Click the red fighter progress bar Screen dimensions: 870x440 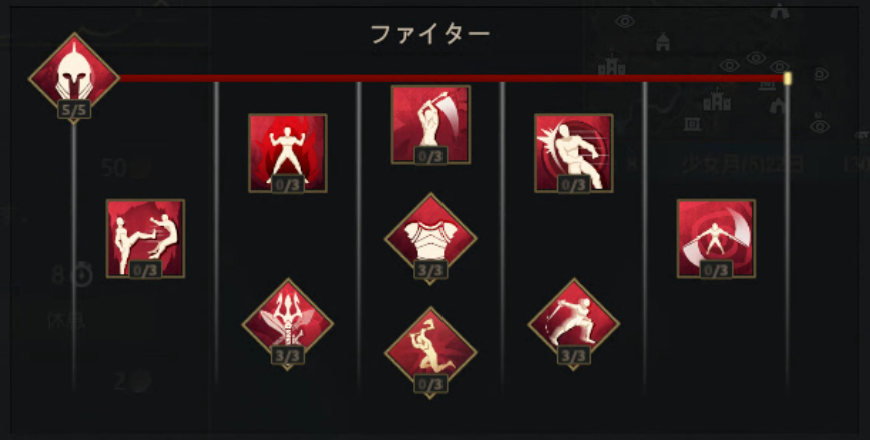[451, 78]
